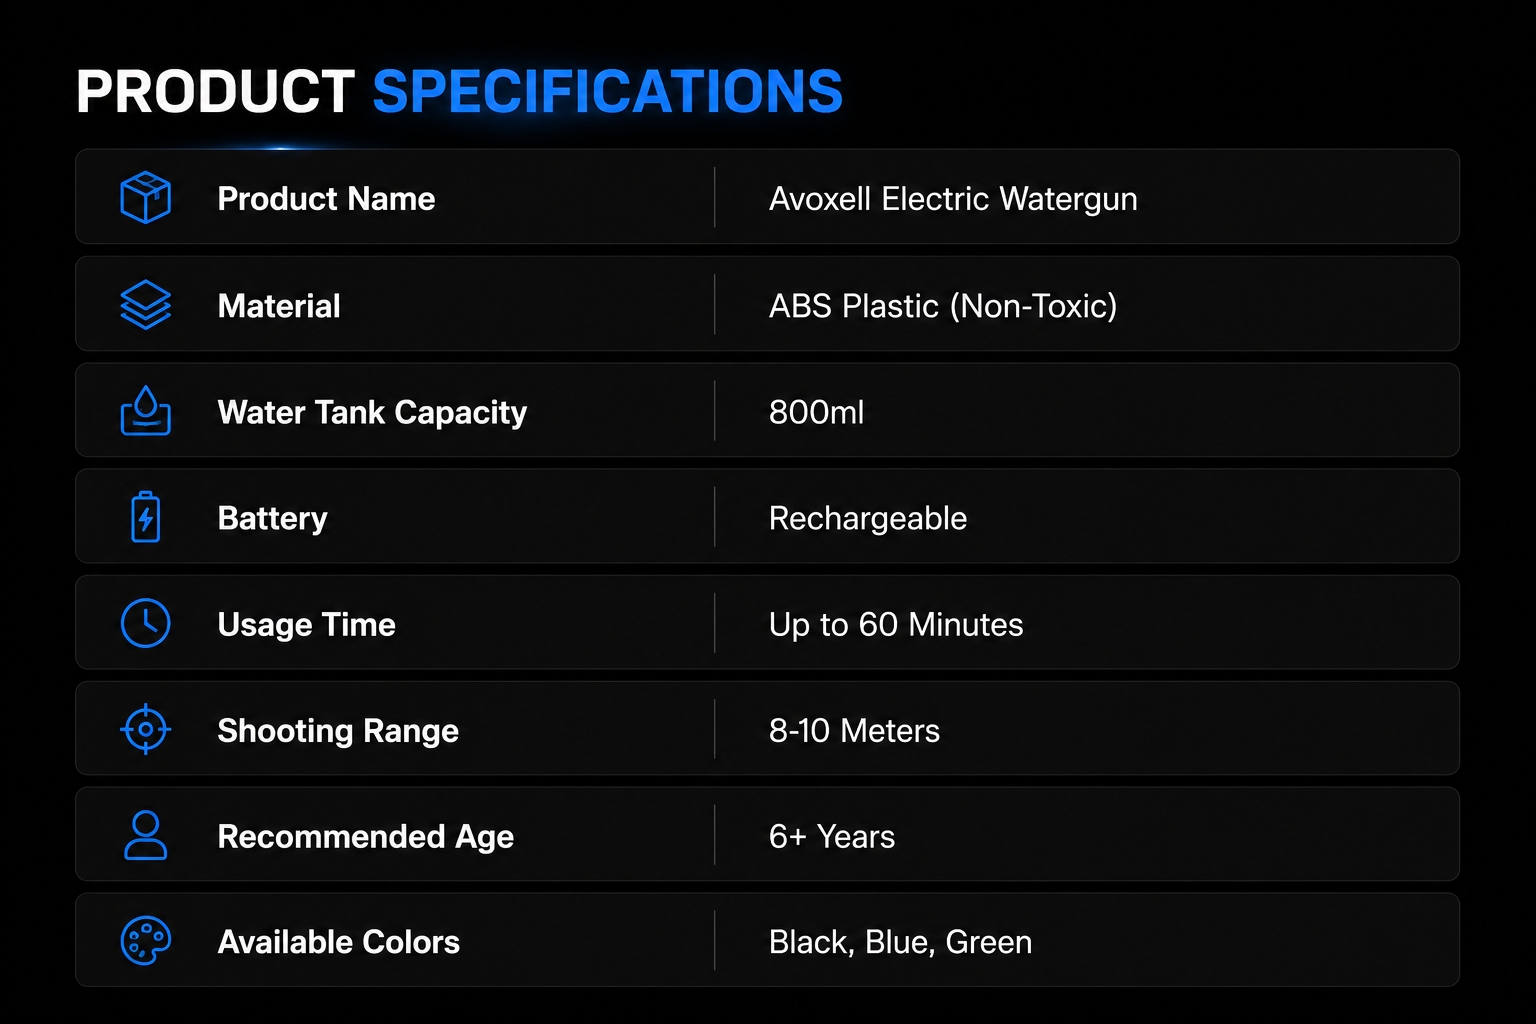Click the Black, Blue, Green colors text
The width and height of the screenshot is (1536, 1024).
tap(900, 943)
